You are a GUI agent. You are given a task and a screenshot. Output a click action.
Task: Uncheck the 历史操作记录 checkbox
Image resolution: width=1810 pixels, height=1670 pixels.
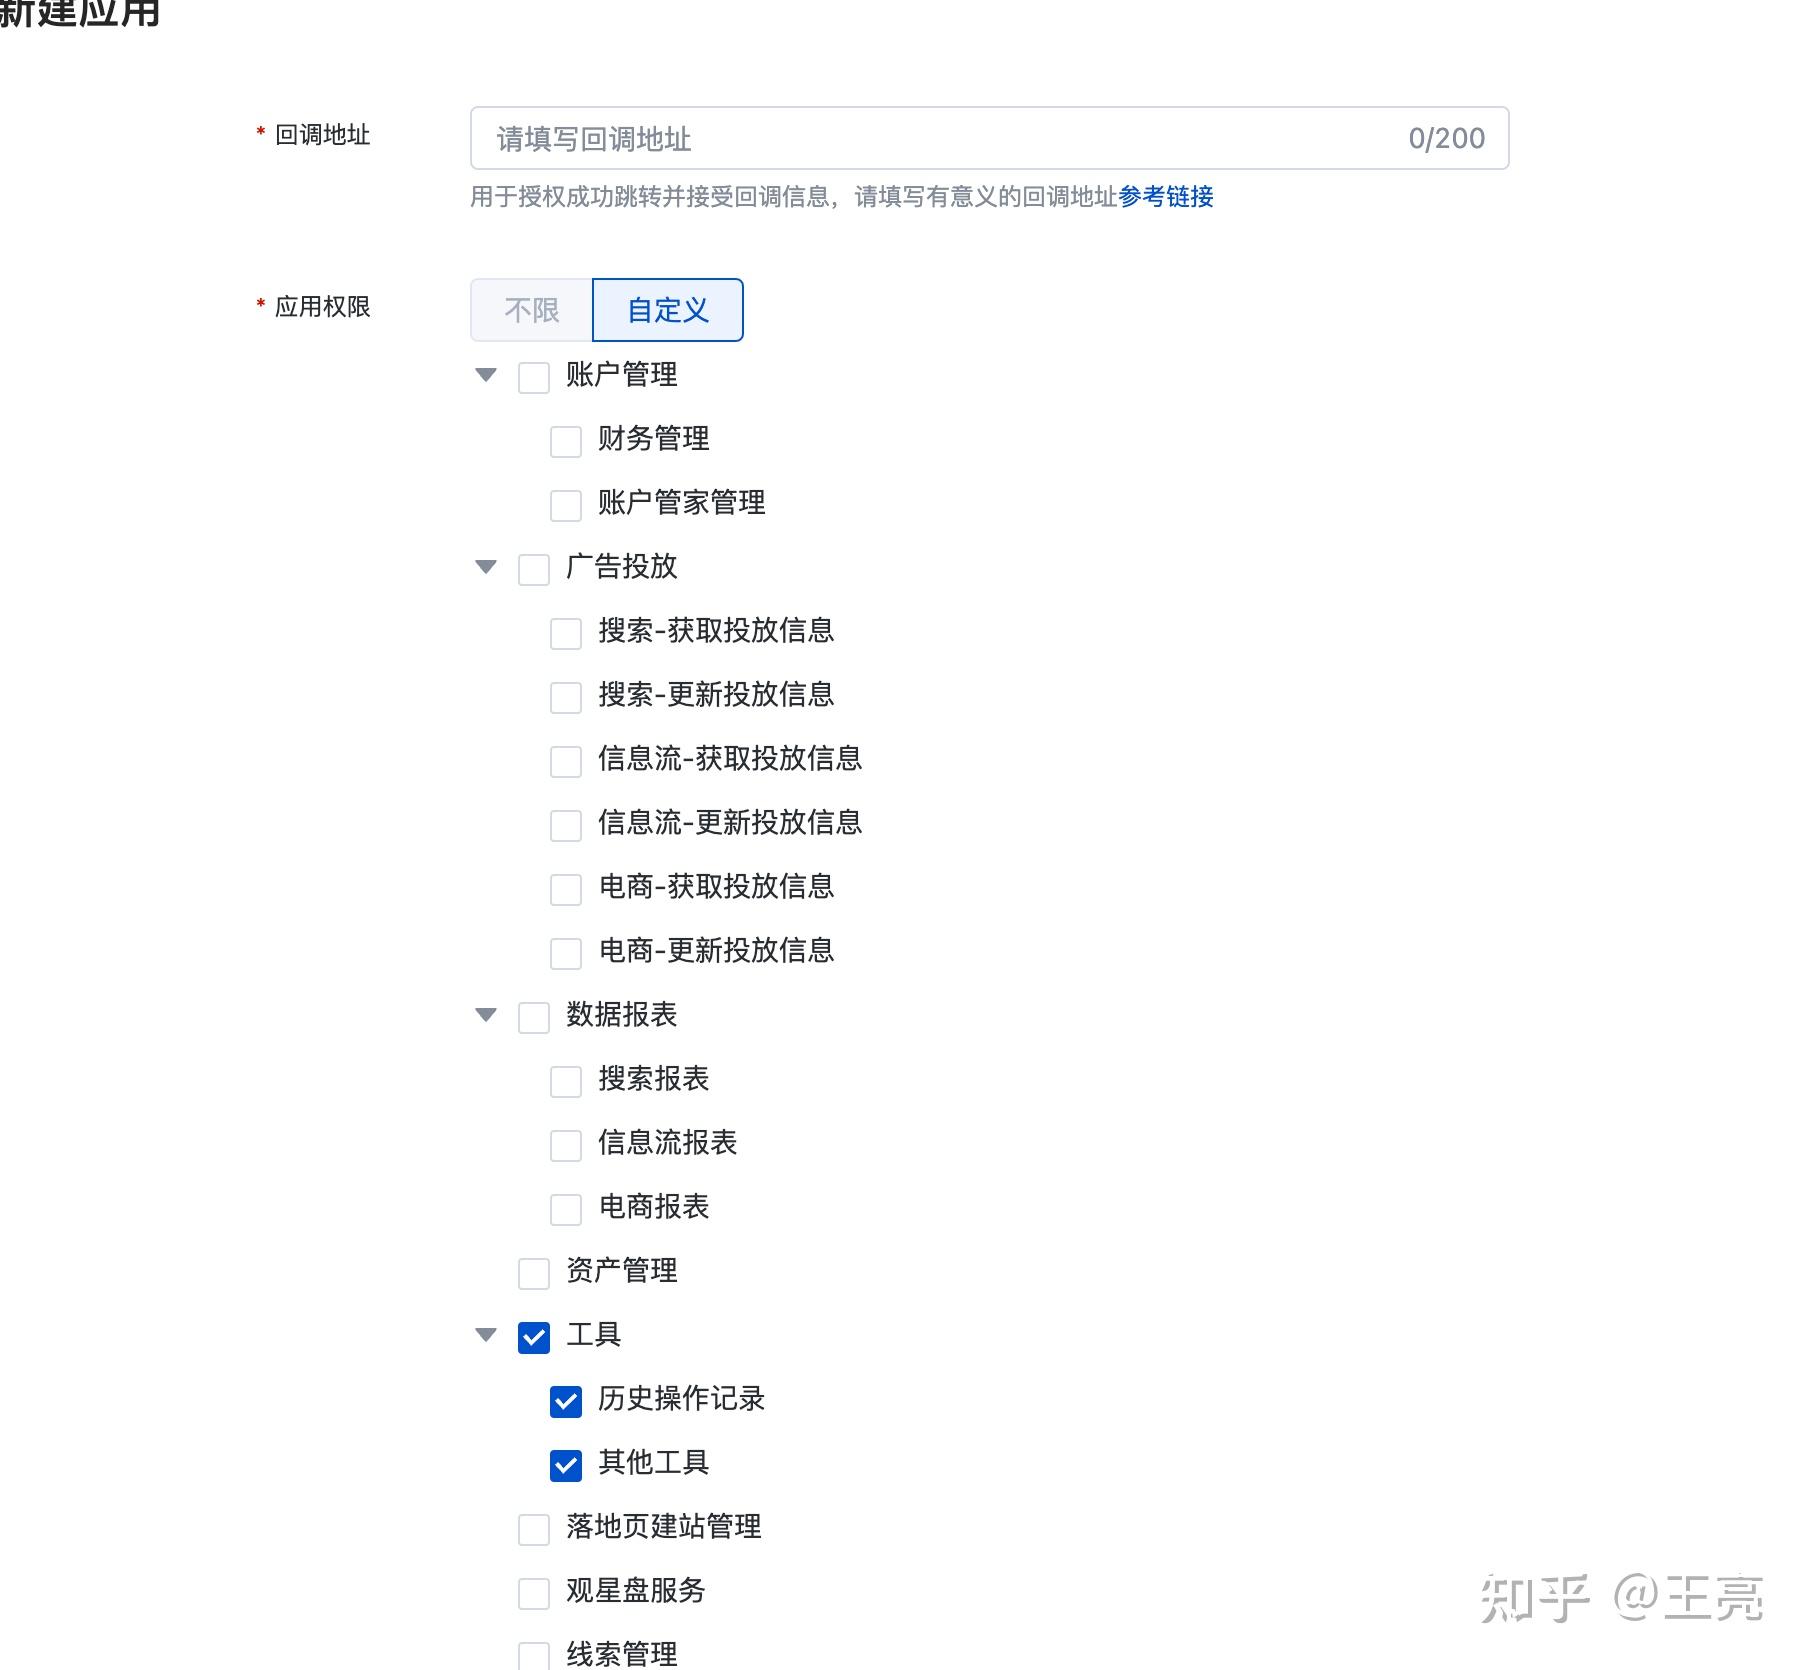pos(566,1402)
